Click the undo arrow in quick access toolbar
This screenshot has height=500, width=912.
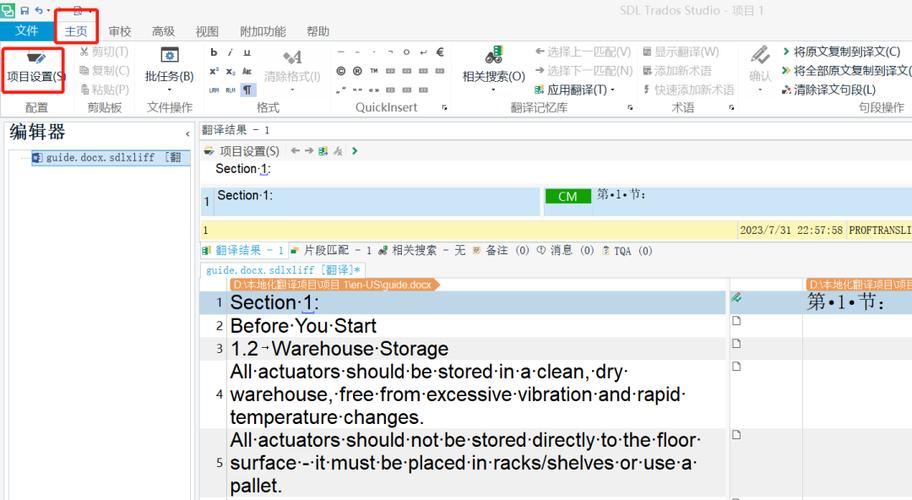39,10
